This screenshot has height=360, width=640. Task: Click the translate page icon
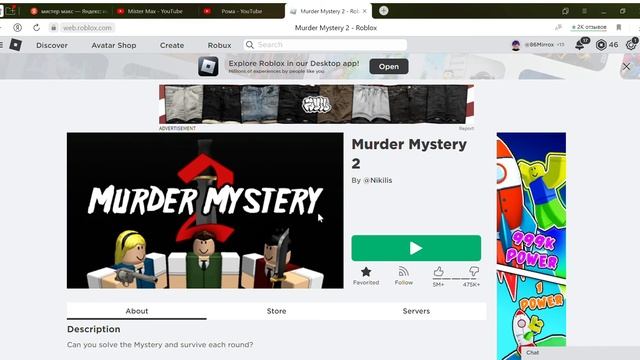pyautogui.click(x=558, y=27)
